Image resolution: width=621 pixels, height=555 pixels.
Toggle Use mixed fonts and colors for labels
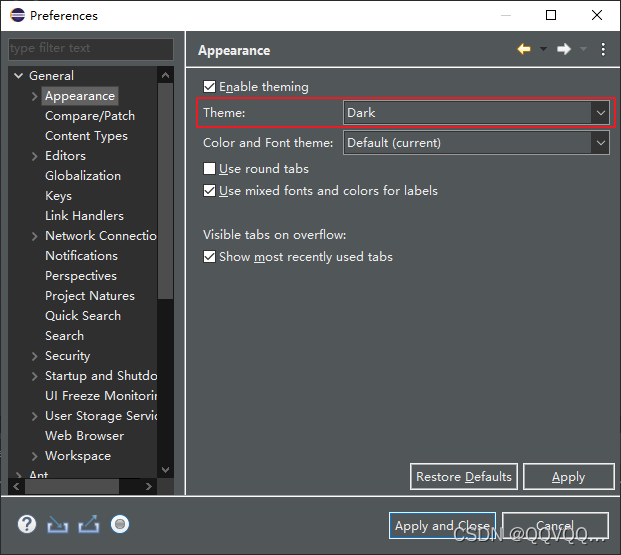209,191
